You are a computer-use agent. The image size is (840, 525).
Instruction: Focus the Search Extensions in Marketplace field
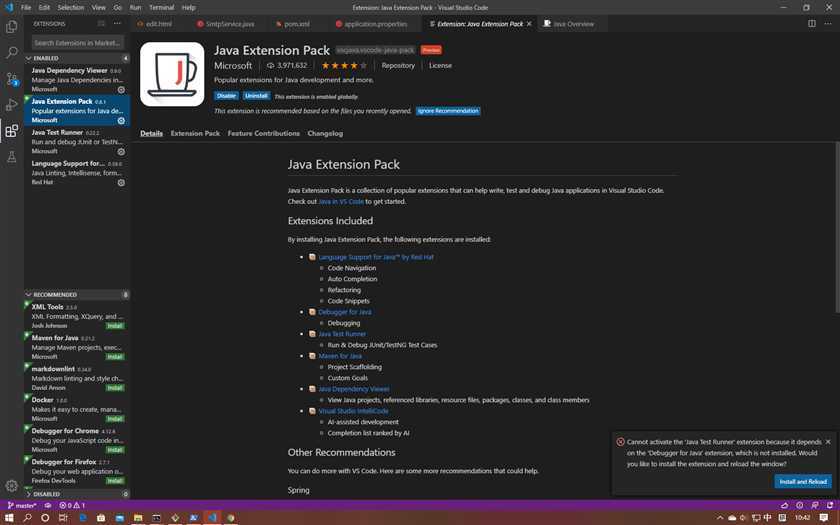[x=78, y=42]
